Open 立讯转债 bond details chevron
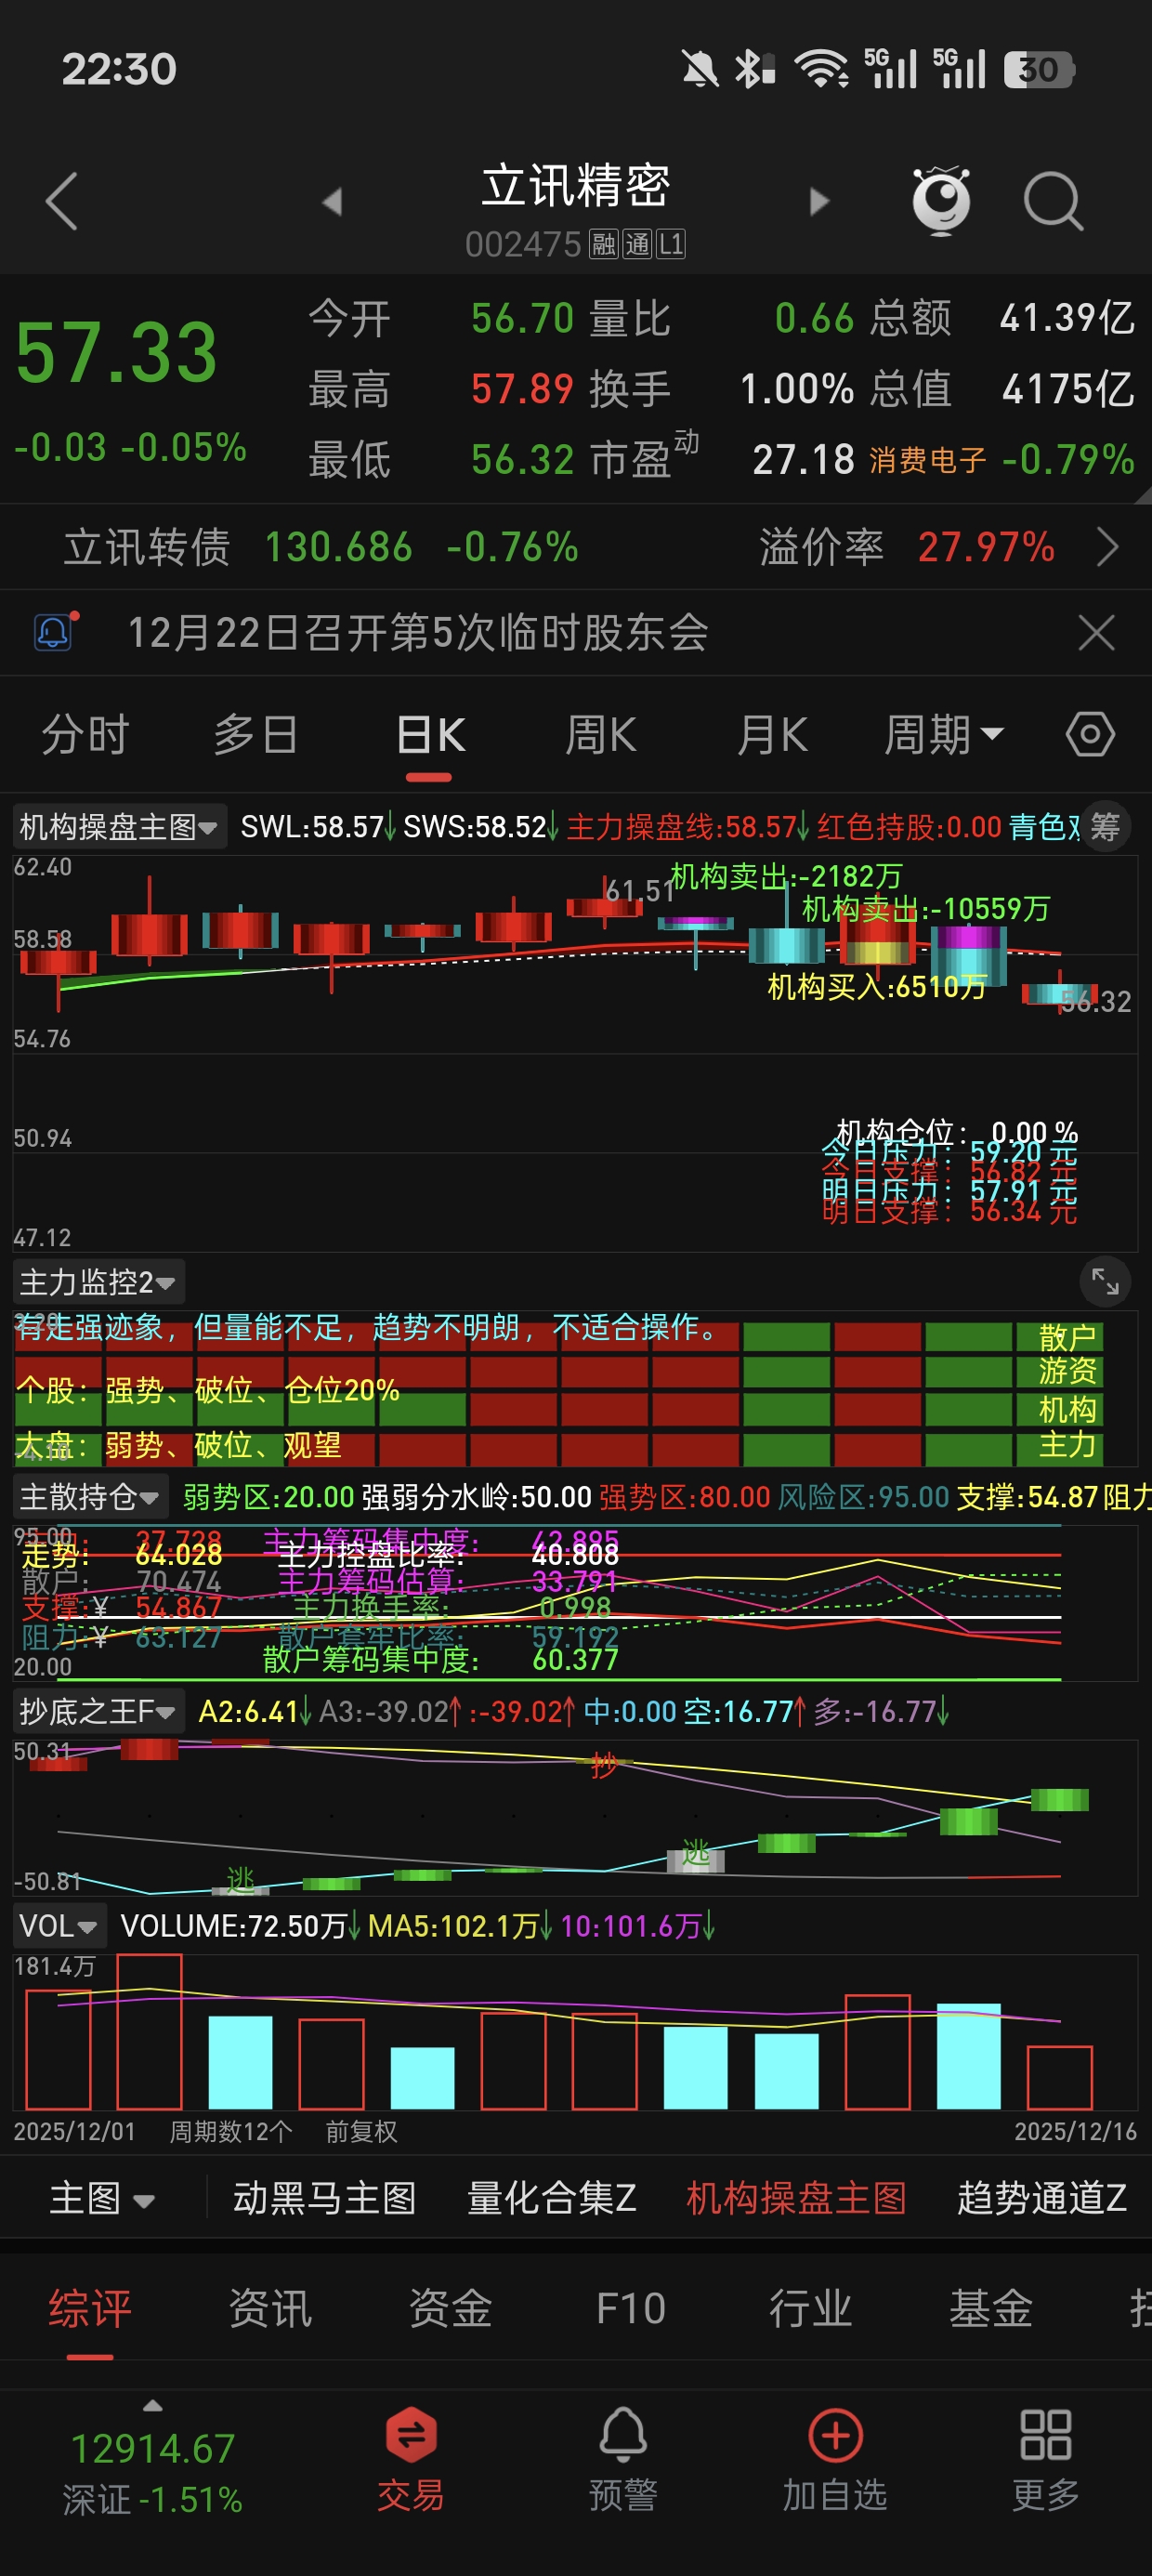This screenshot has width=1152, height=2576. coord(1107,547)
